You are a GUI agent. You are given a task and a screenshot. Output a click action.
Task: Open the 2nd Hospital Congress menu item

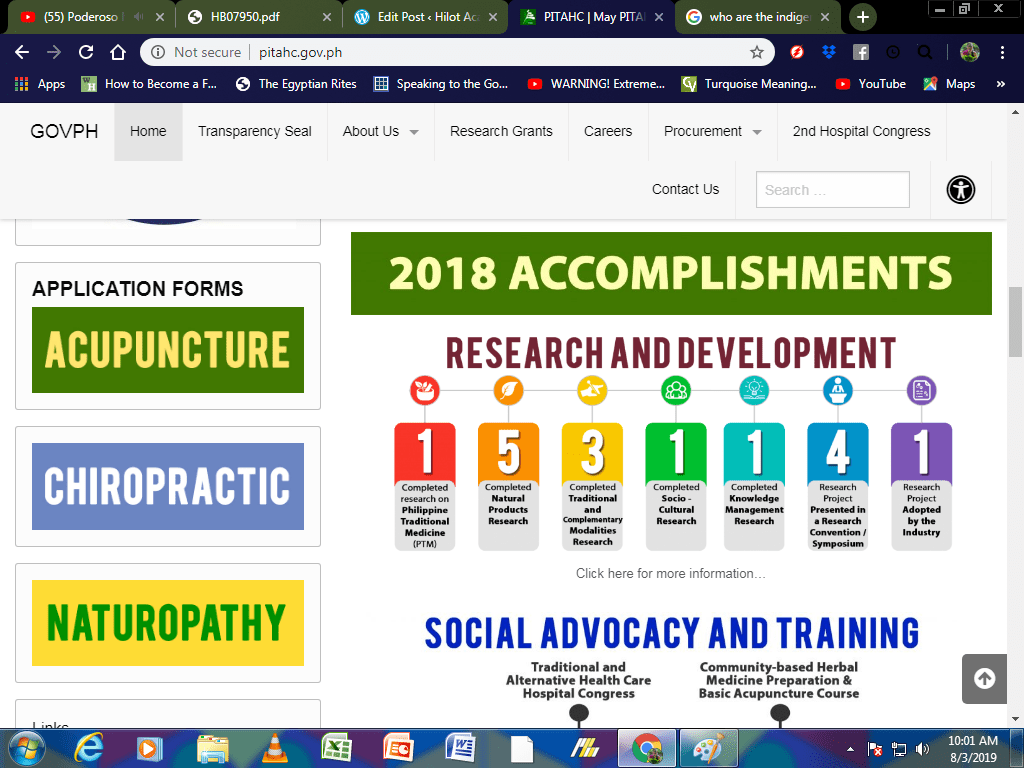click(x=861, y=131)
